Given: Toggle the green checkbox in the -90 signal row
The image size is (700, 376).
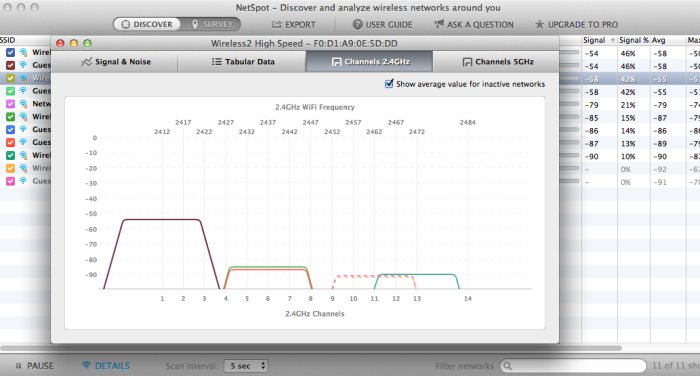Looking at the screenshot, I should pyautogui.click(x=10, y=155).
